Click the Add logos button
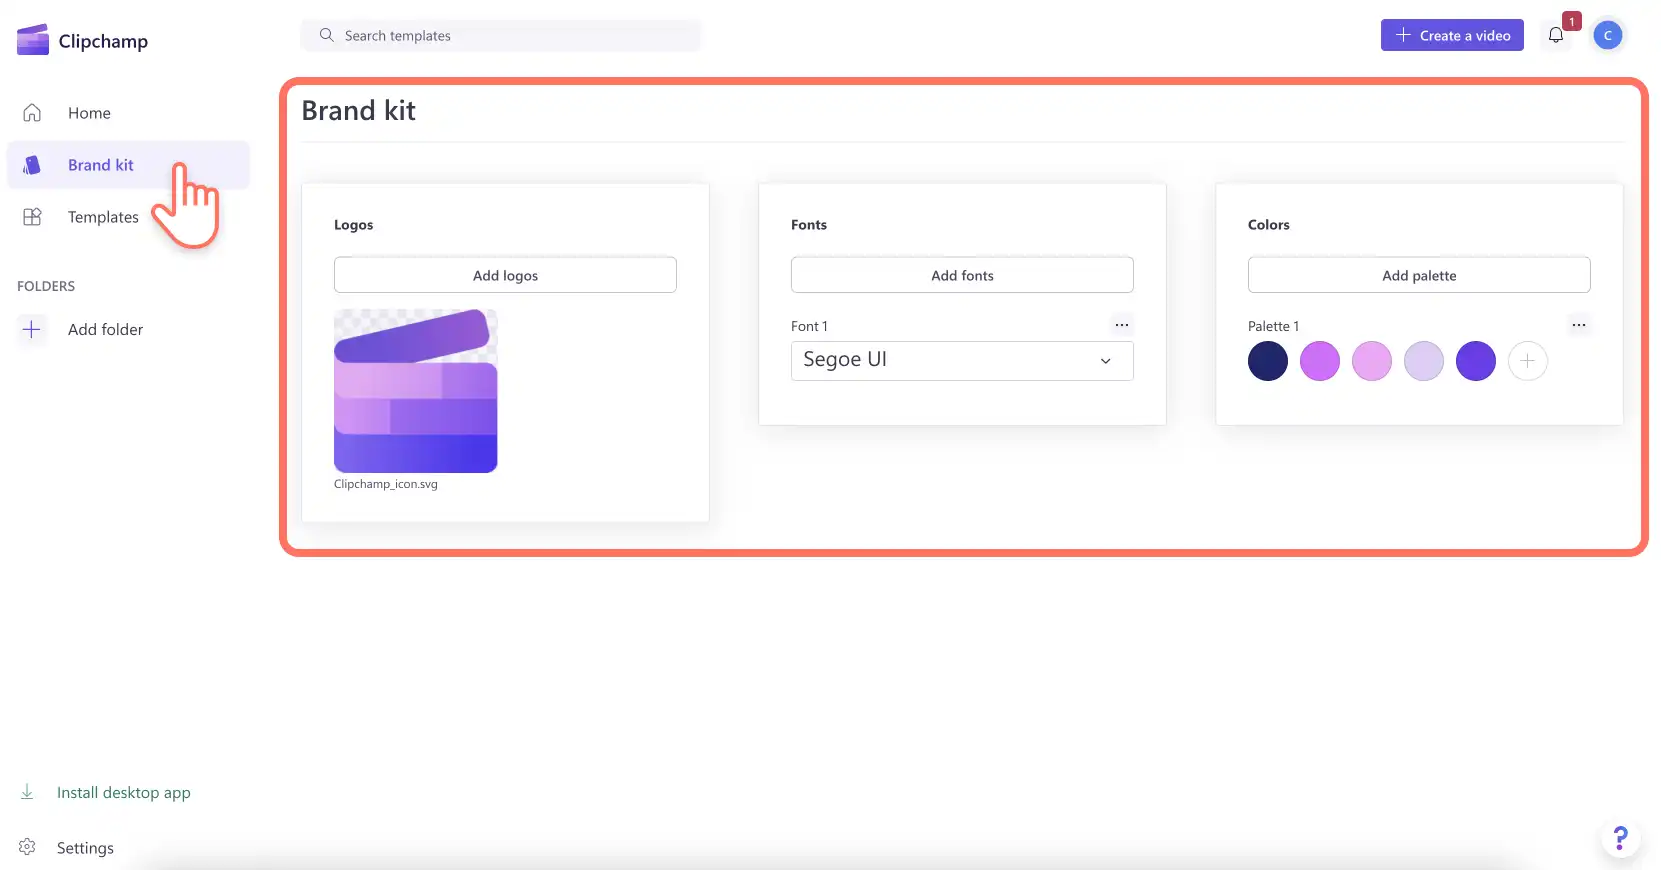1661x870 pixels. pos(505,275)
